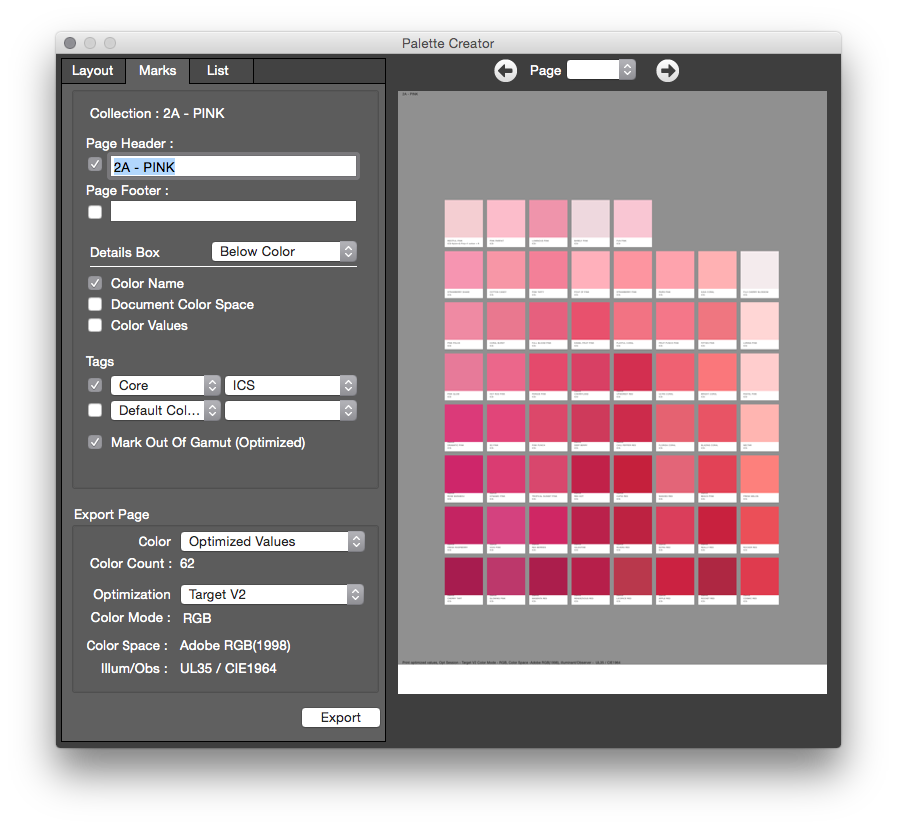This screenshot has width=897, height=828.
Task: Open the Page number selector
Action: coord(601,70)
